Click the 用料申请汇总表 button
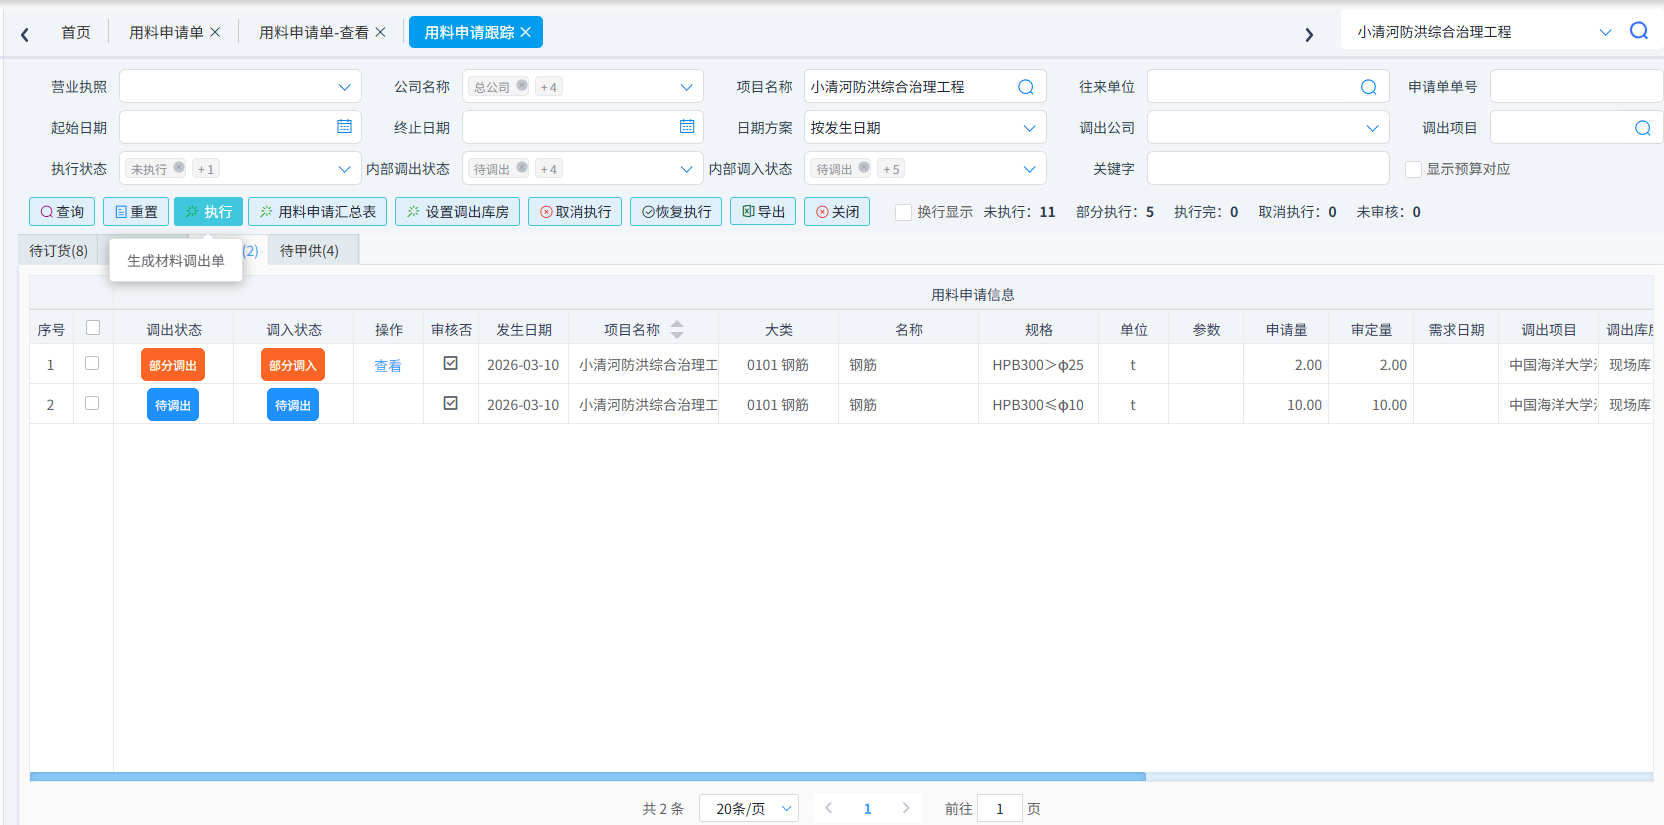Screen dimensions: 1664x825 [x=317, y=212]
